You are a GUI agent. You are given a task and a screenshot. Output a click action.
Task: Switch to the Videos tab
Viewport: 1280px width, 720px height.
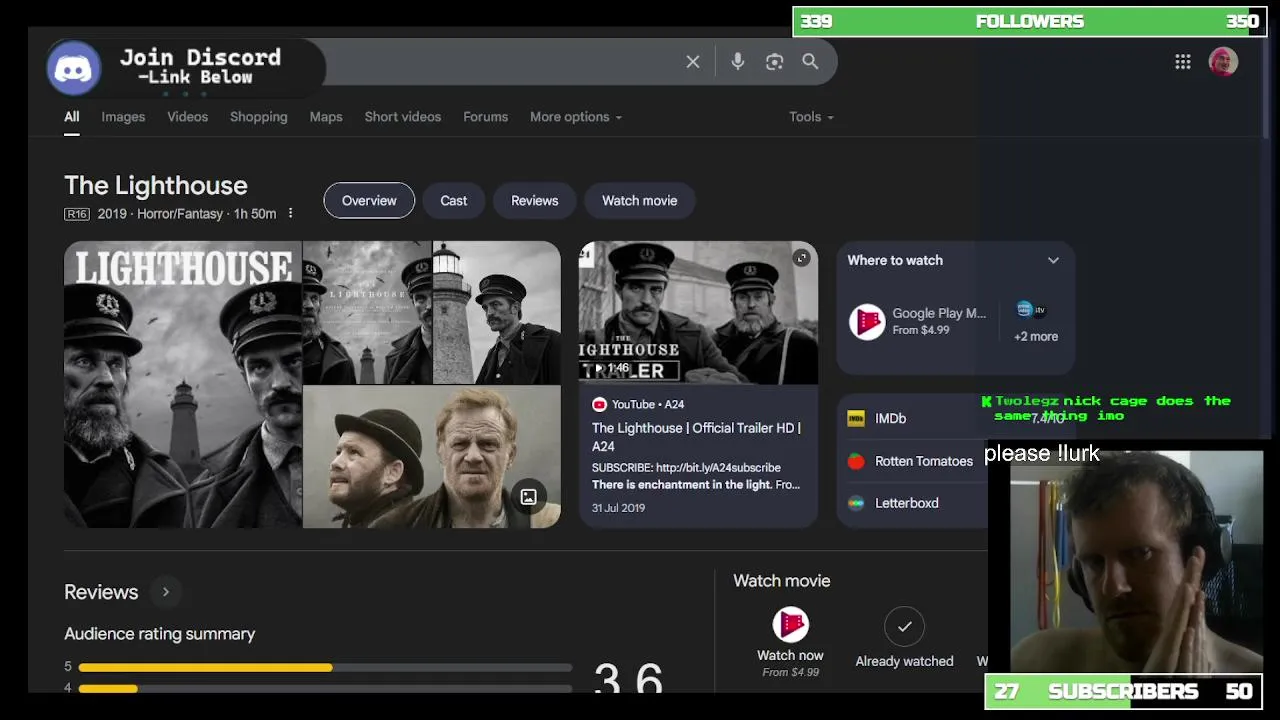pyautogui.click(x=188, y=117)
